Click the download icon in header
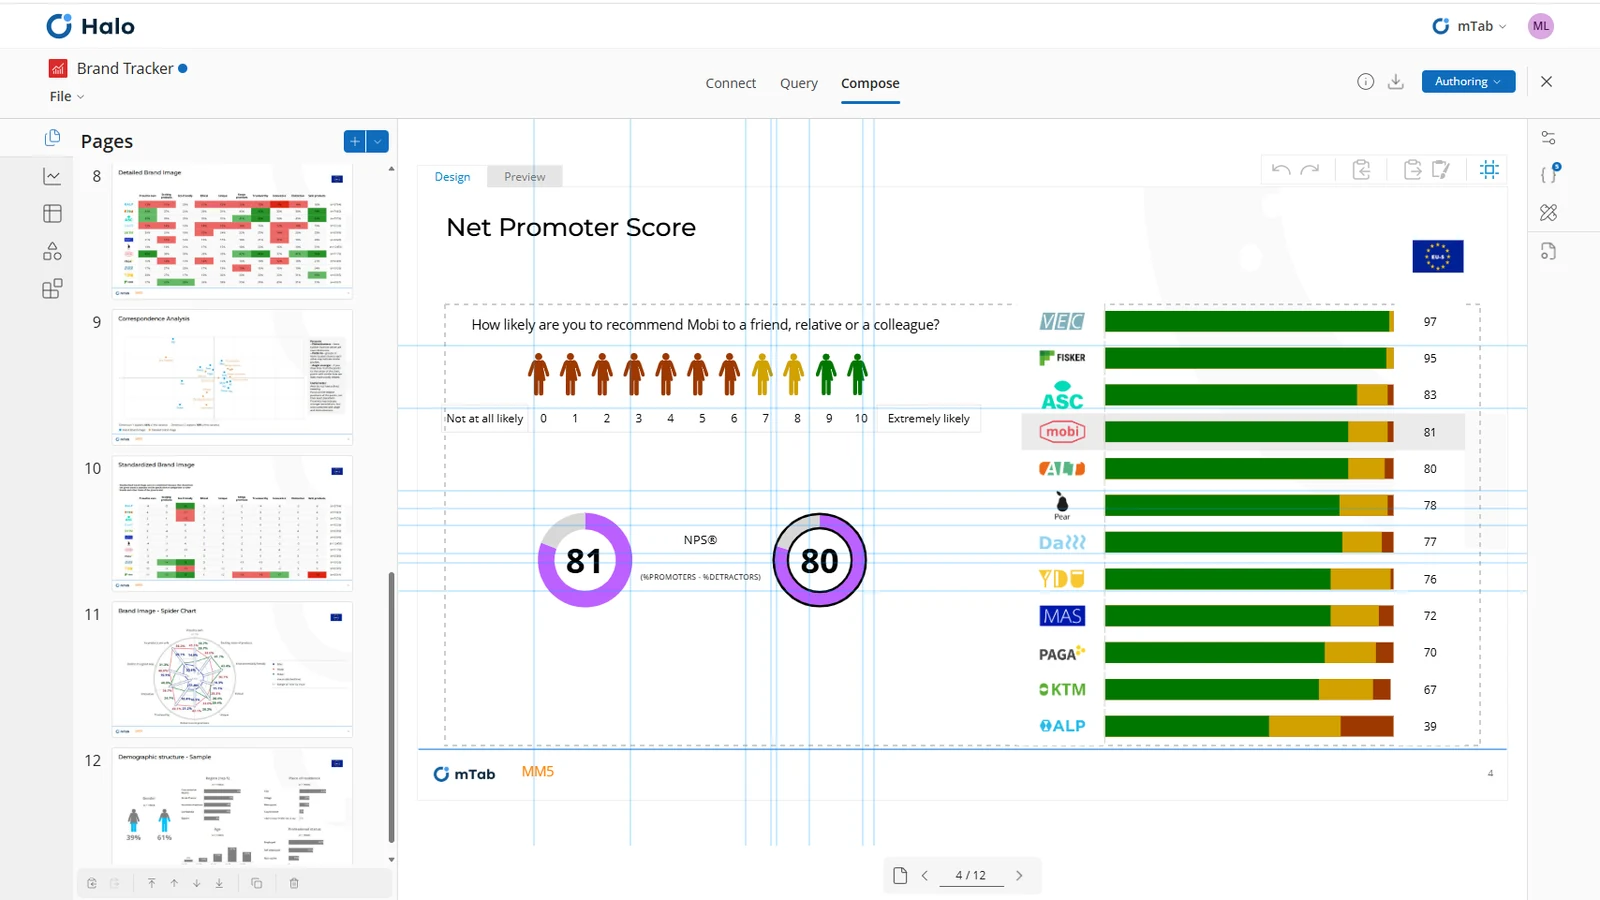The image size is (1600, 900). coord(1396,82)
